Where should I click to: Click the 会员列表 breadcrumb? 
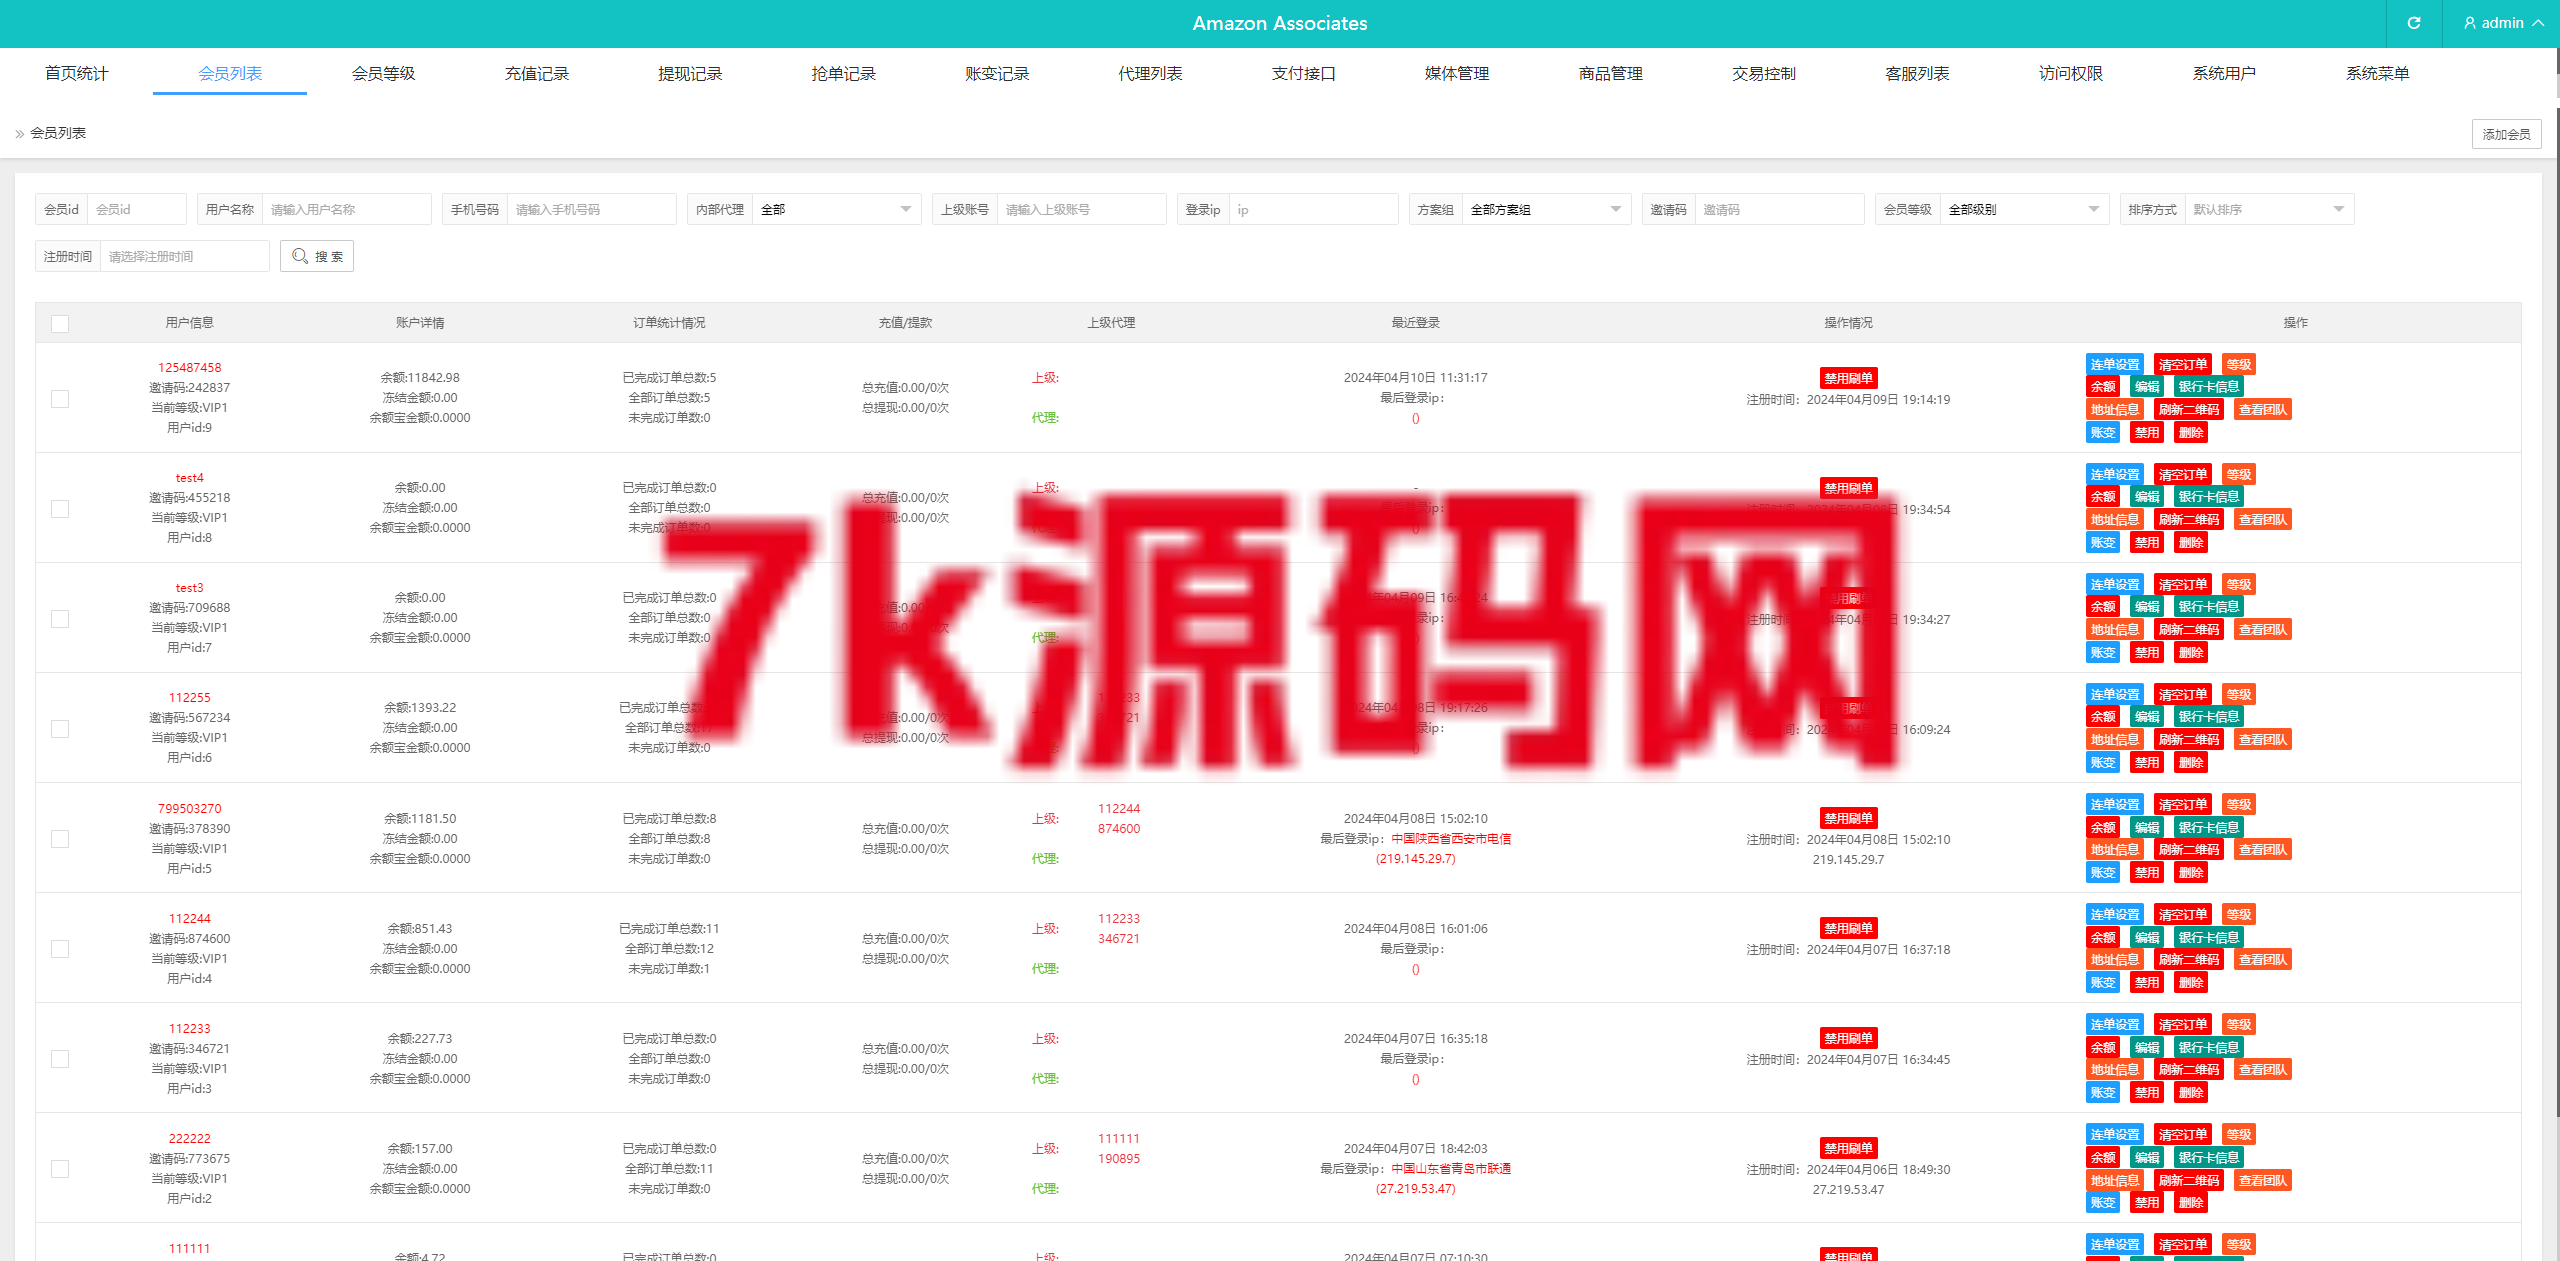click(x=58, y=133)
